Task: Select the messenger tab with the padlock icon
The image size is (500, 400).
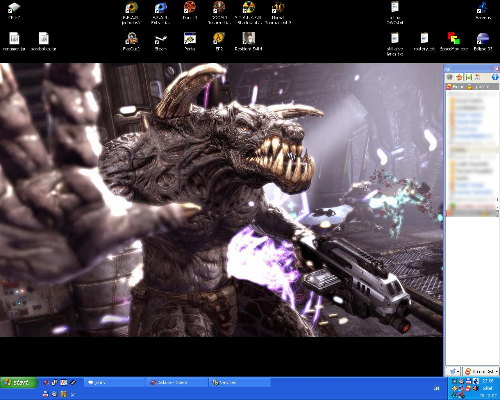Action: coord(479,87)
